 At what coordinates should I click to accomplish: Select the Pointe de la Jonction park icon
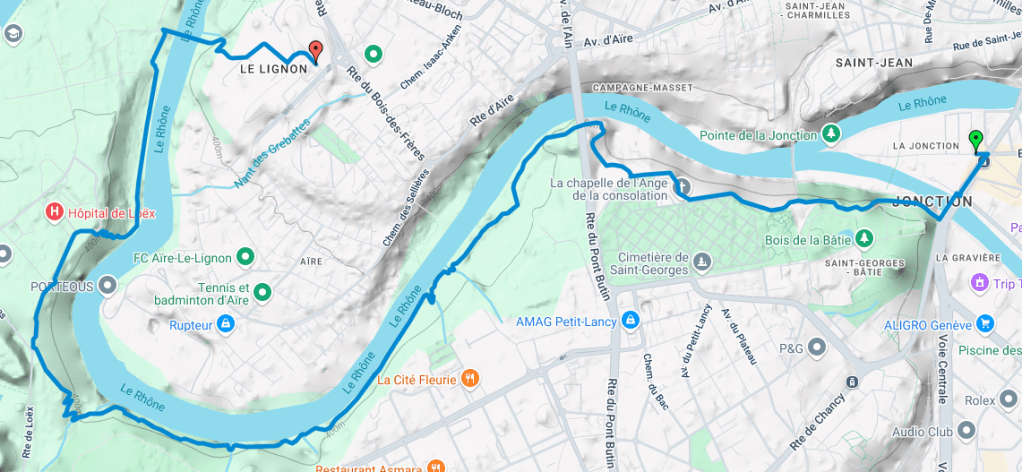pyautogui.click(x=831, y=135)
